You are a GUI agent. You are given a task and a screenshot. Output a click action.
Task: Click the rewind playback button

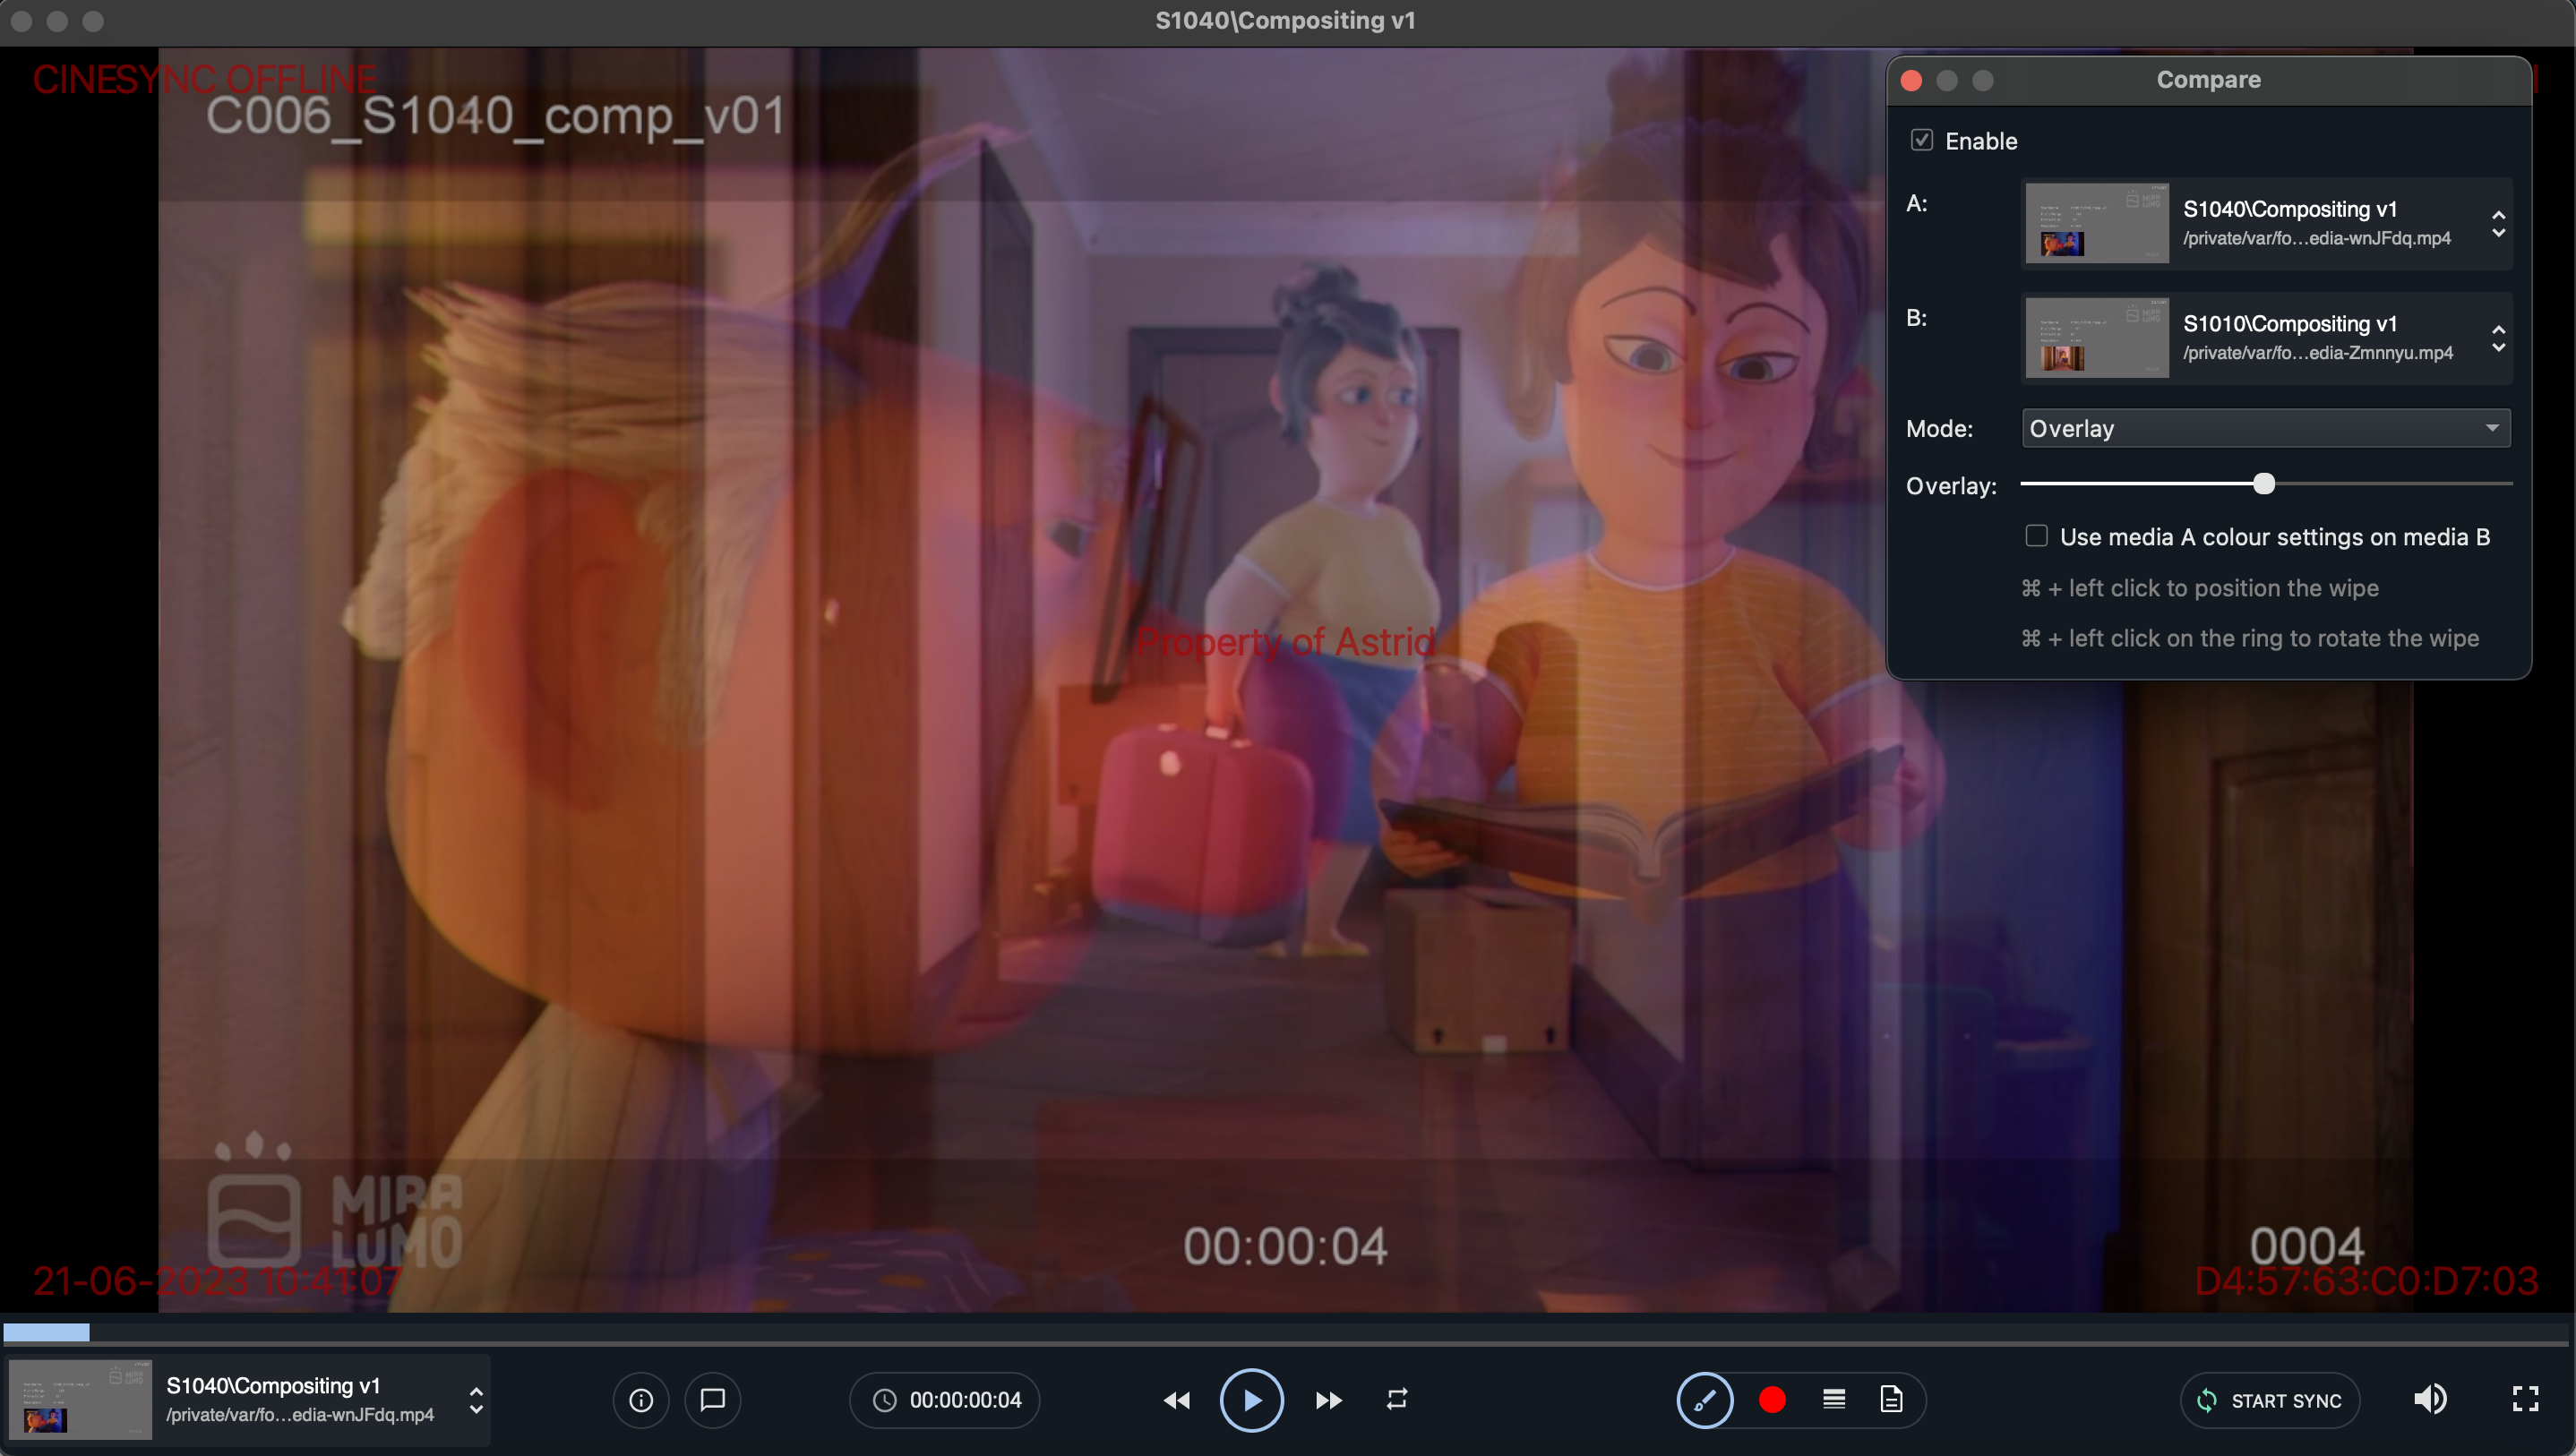point(1177,1400)
